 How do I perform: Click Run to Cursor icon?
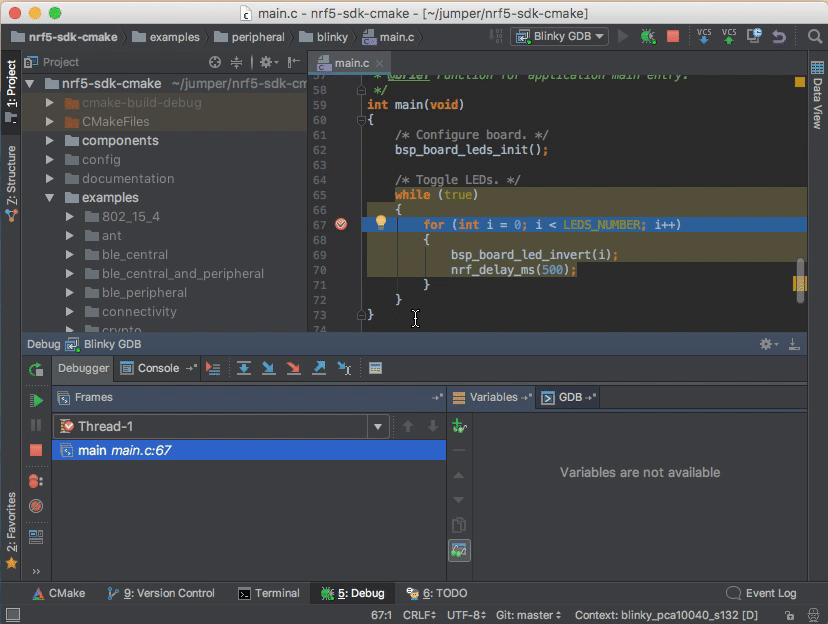(x=343, y=368)
